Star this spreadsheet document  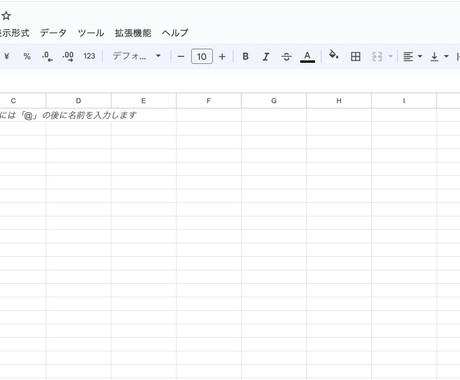pyautogui.click(x=6, y=16)
